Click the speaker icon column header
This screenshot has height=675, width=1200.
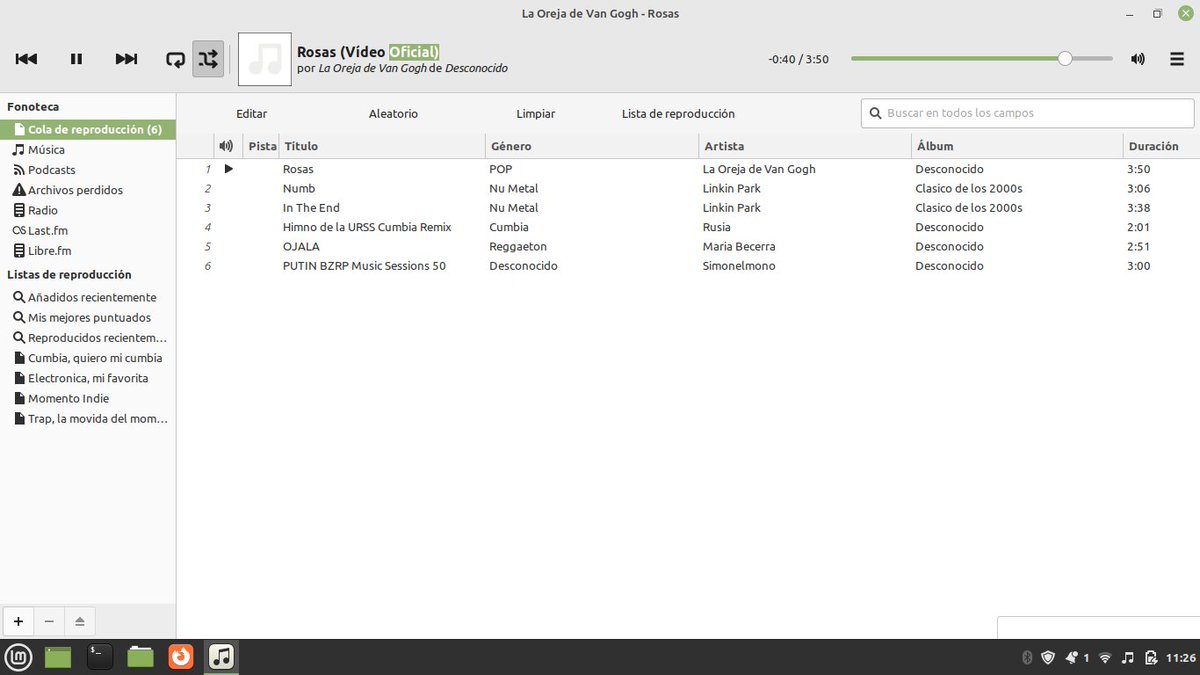click(x=226, y=146)
